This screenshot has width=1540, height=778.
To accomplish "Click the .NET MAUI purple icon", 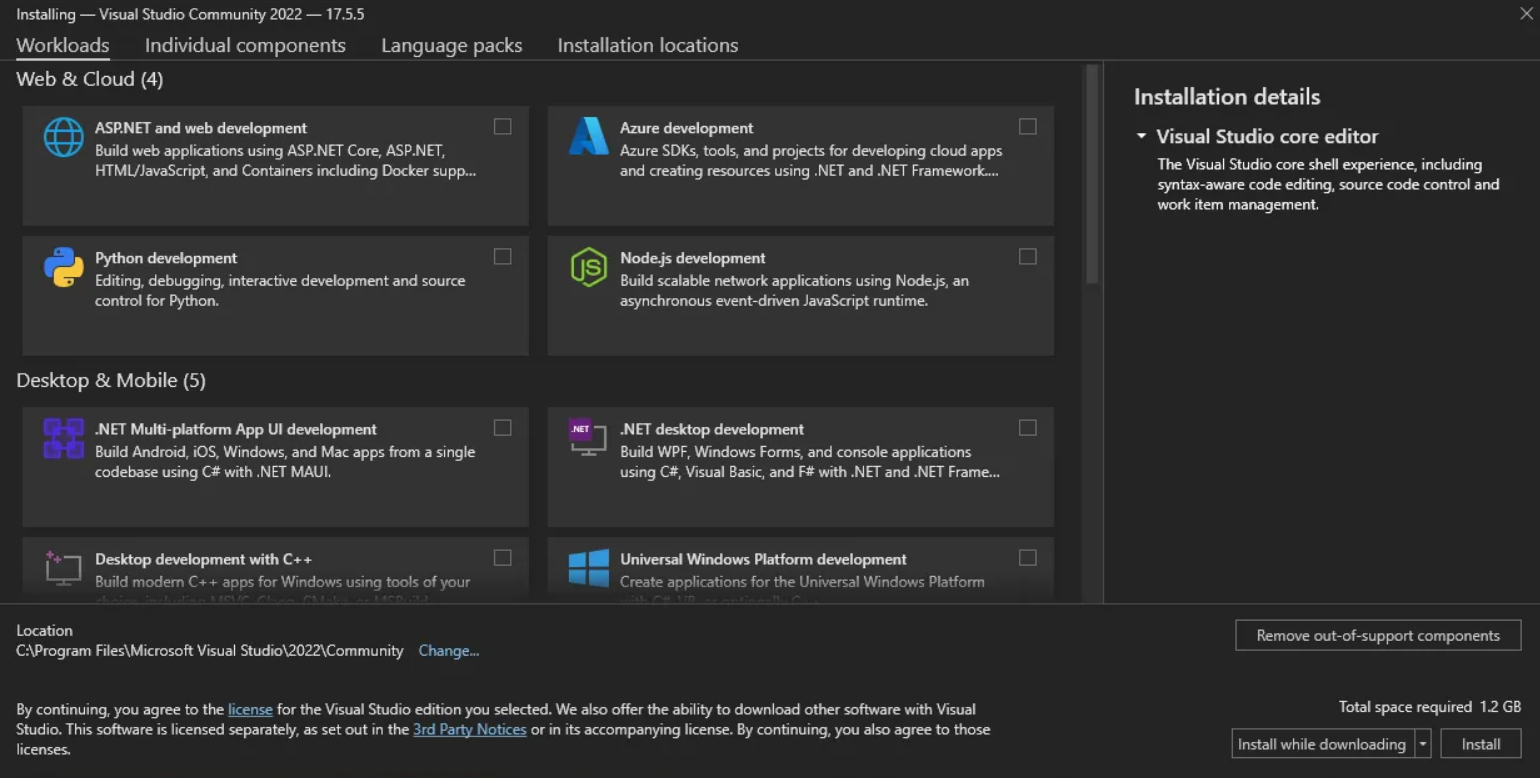I will click(x=63, y=438).
